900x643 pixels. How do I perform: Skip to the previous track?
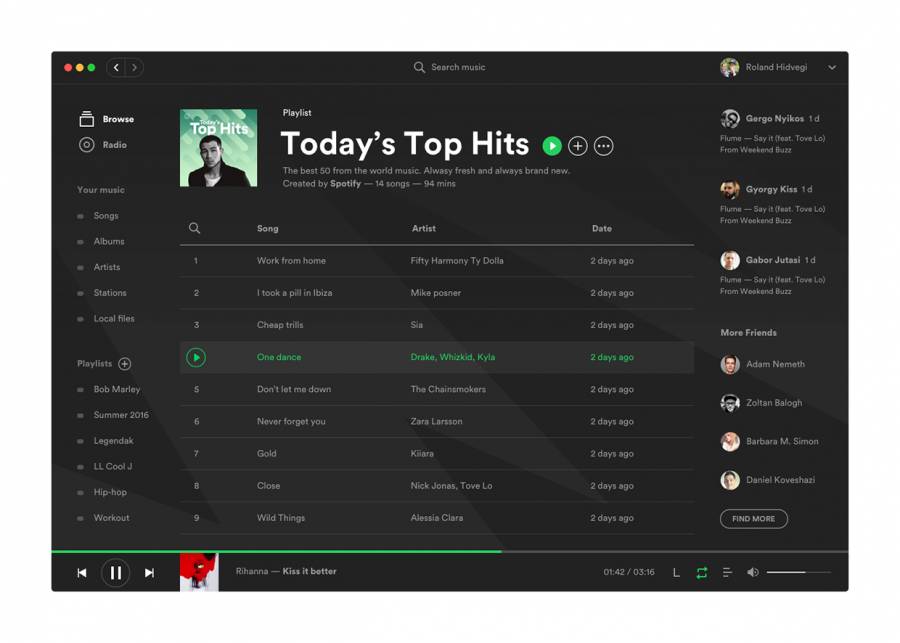point(82,573)
